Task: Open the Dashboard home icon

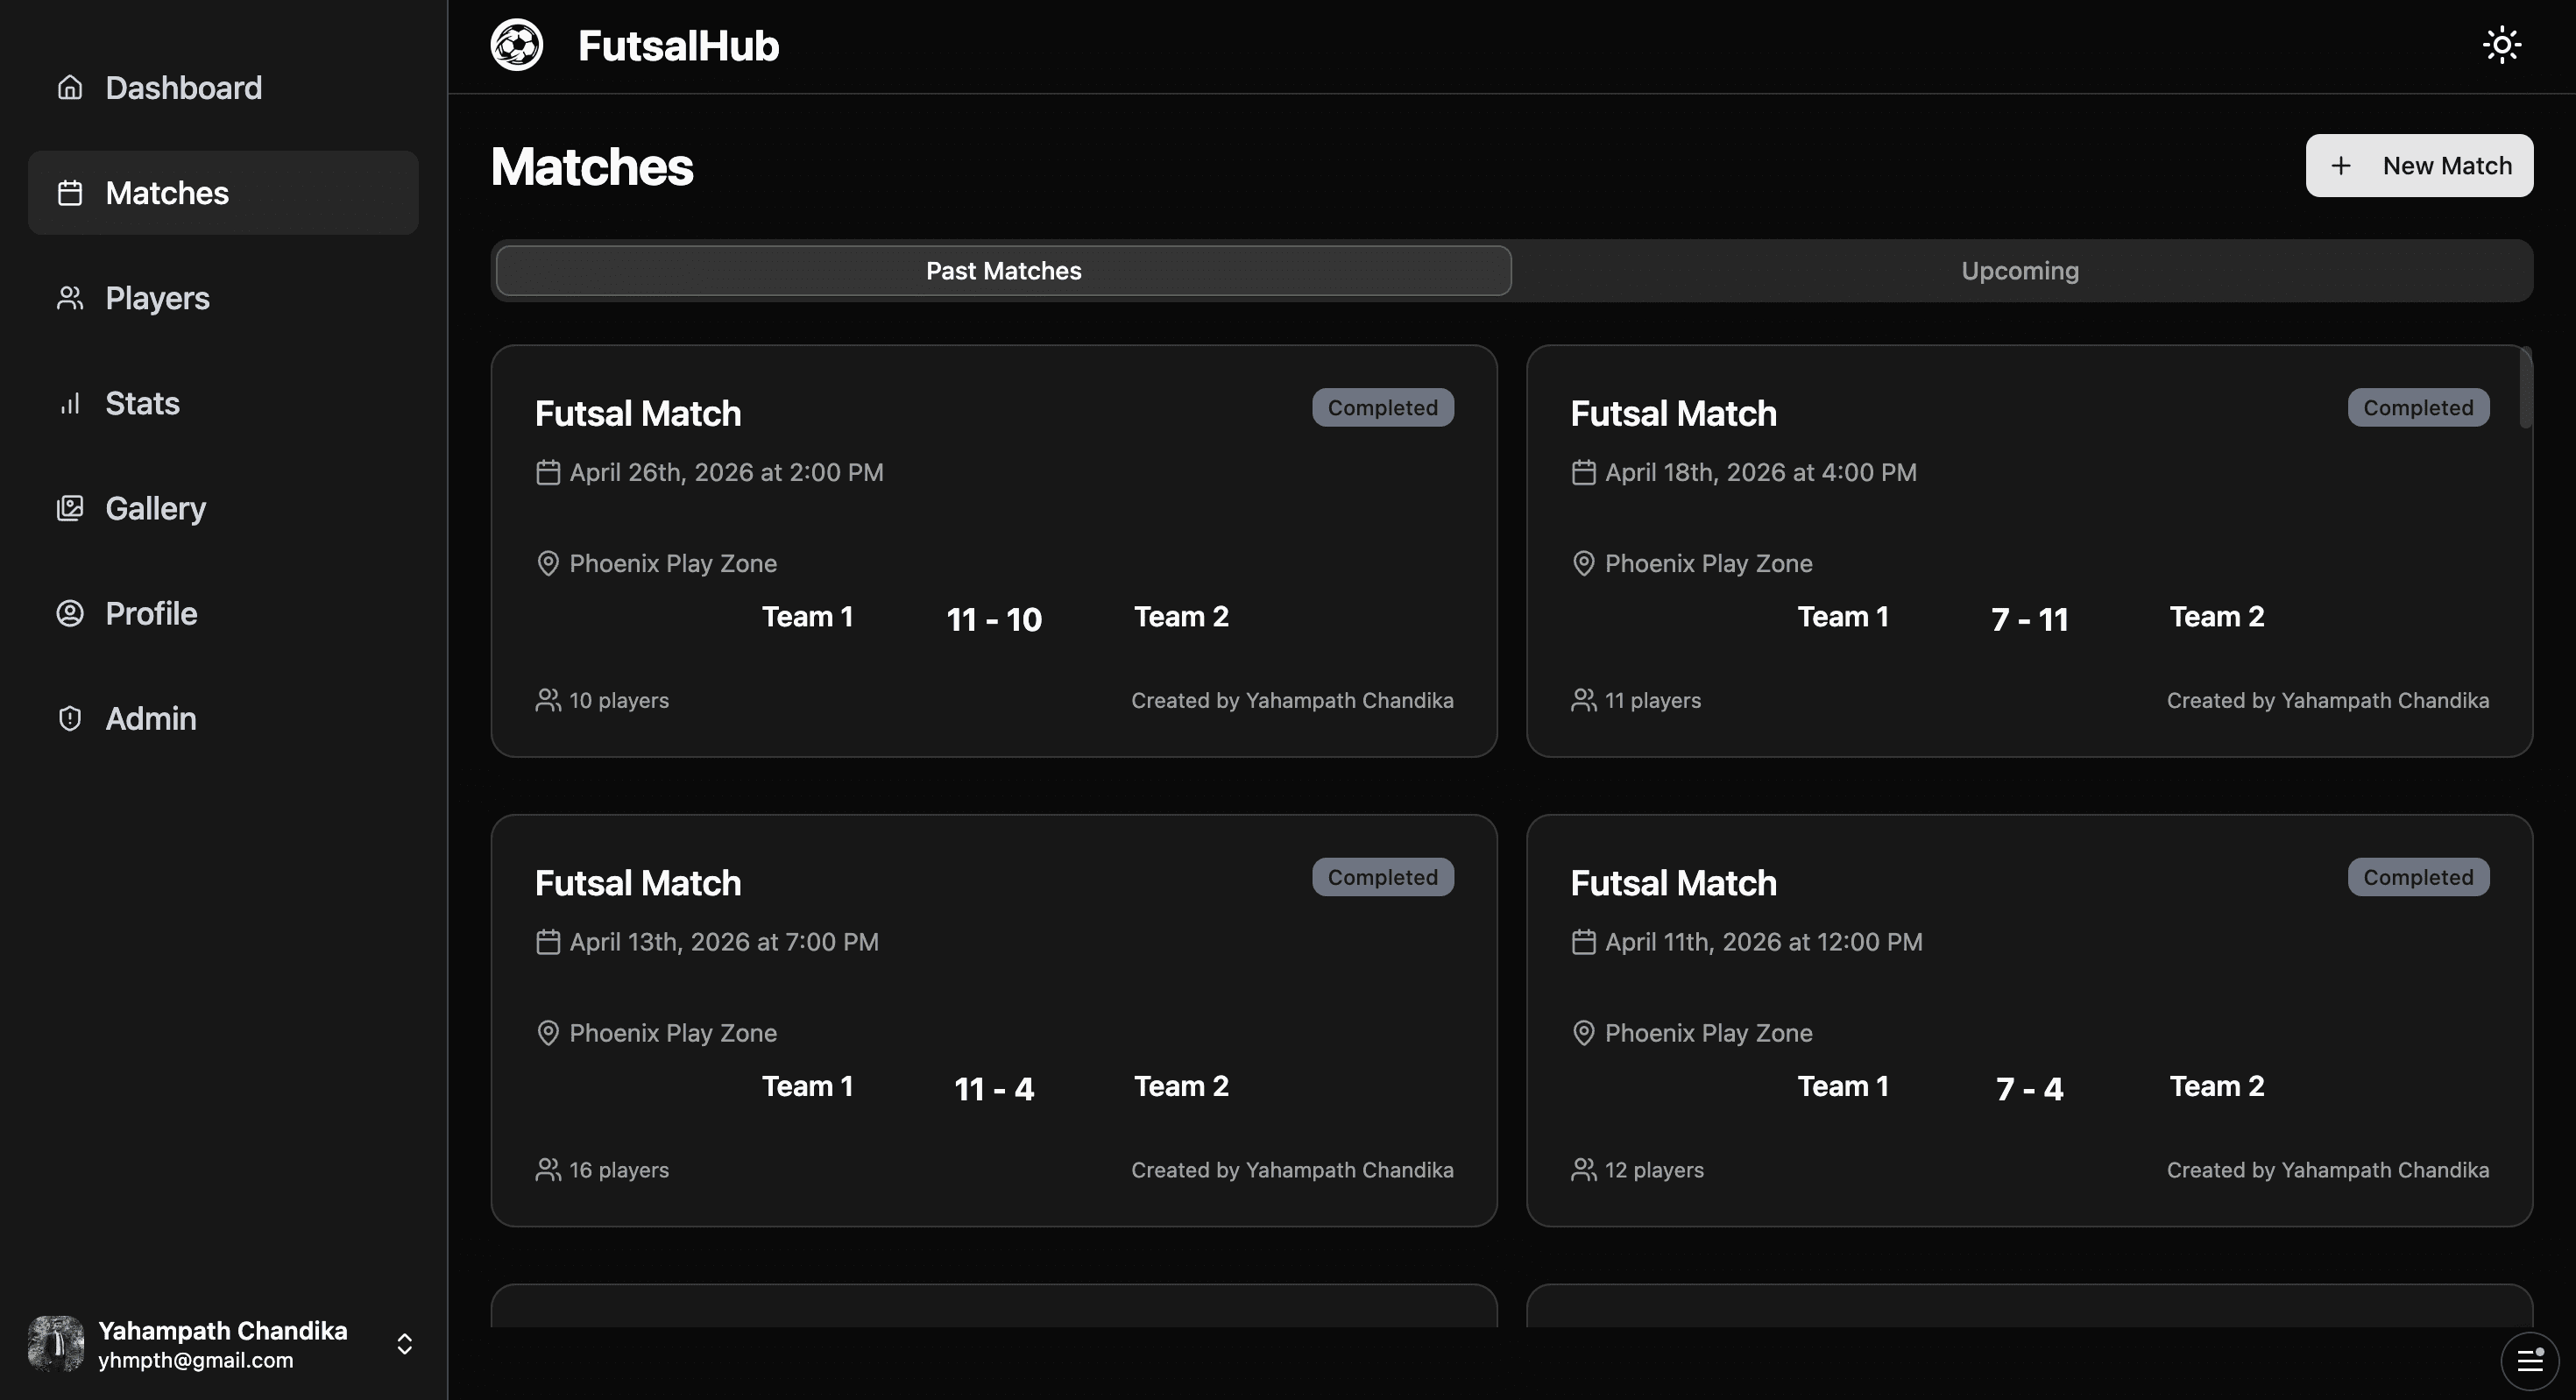Action: [69, 88]
